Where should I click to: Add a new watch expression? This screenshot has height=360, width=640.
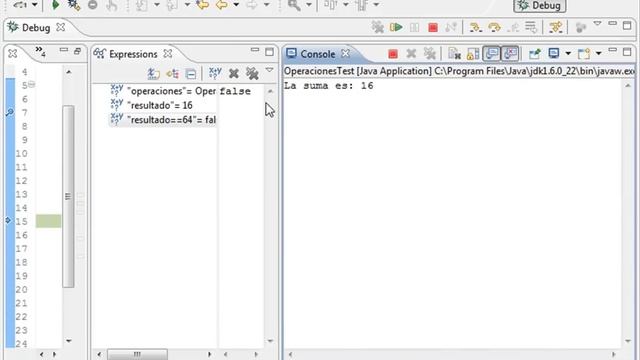pos(215,73)
